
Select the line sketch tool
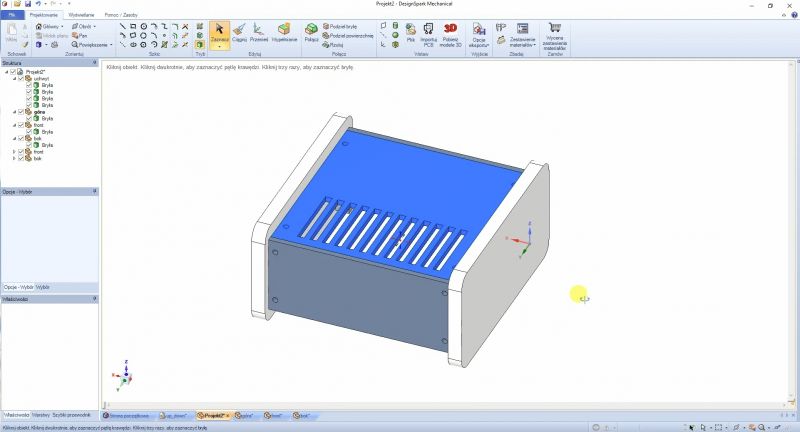point(122,26)
